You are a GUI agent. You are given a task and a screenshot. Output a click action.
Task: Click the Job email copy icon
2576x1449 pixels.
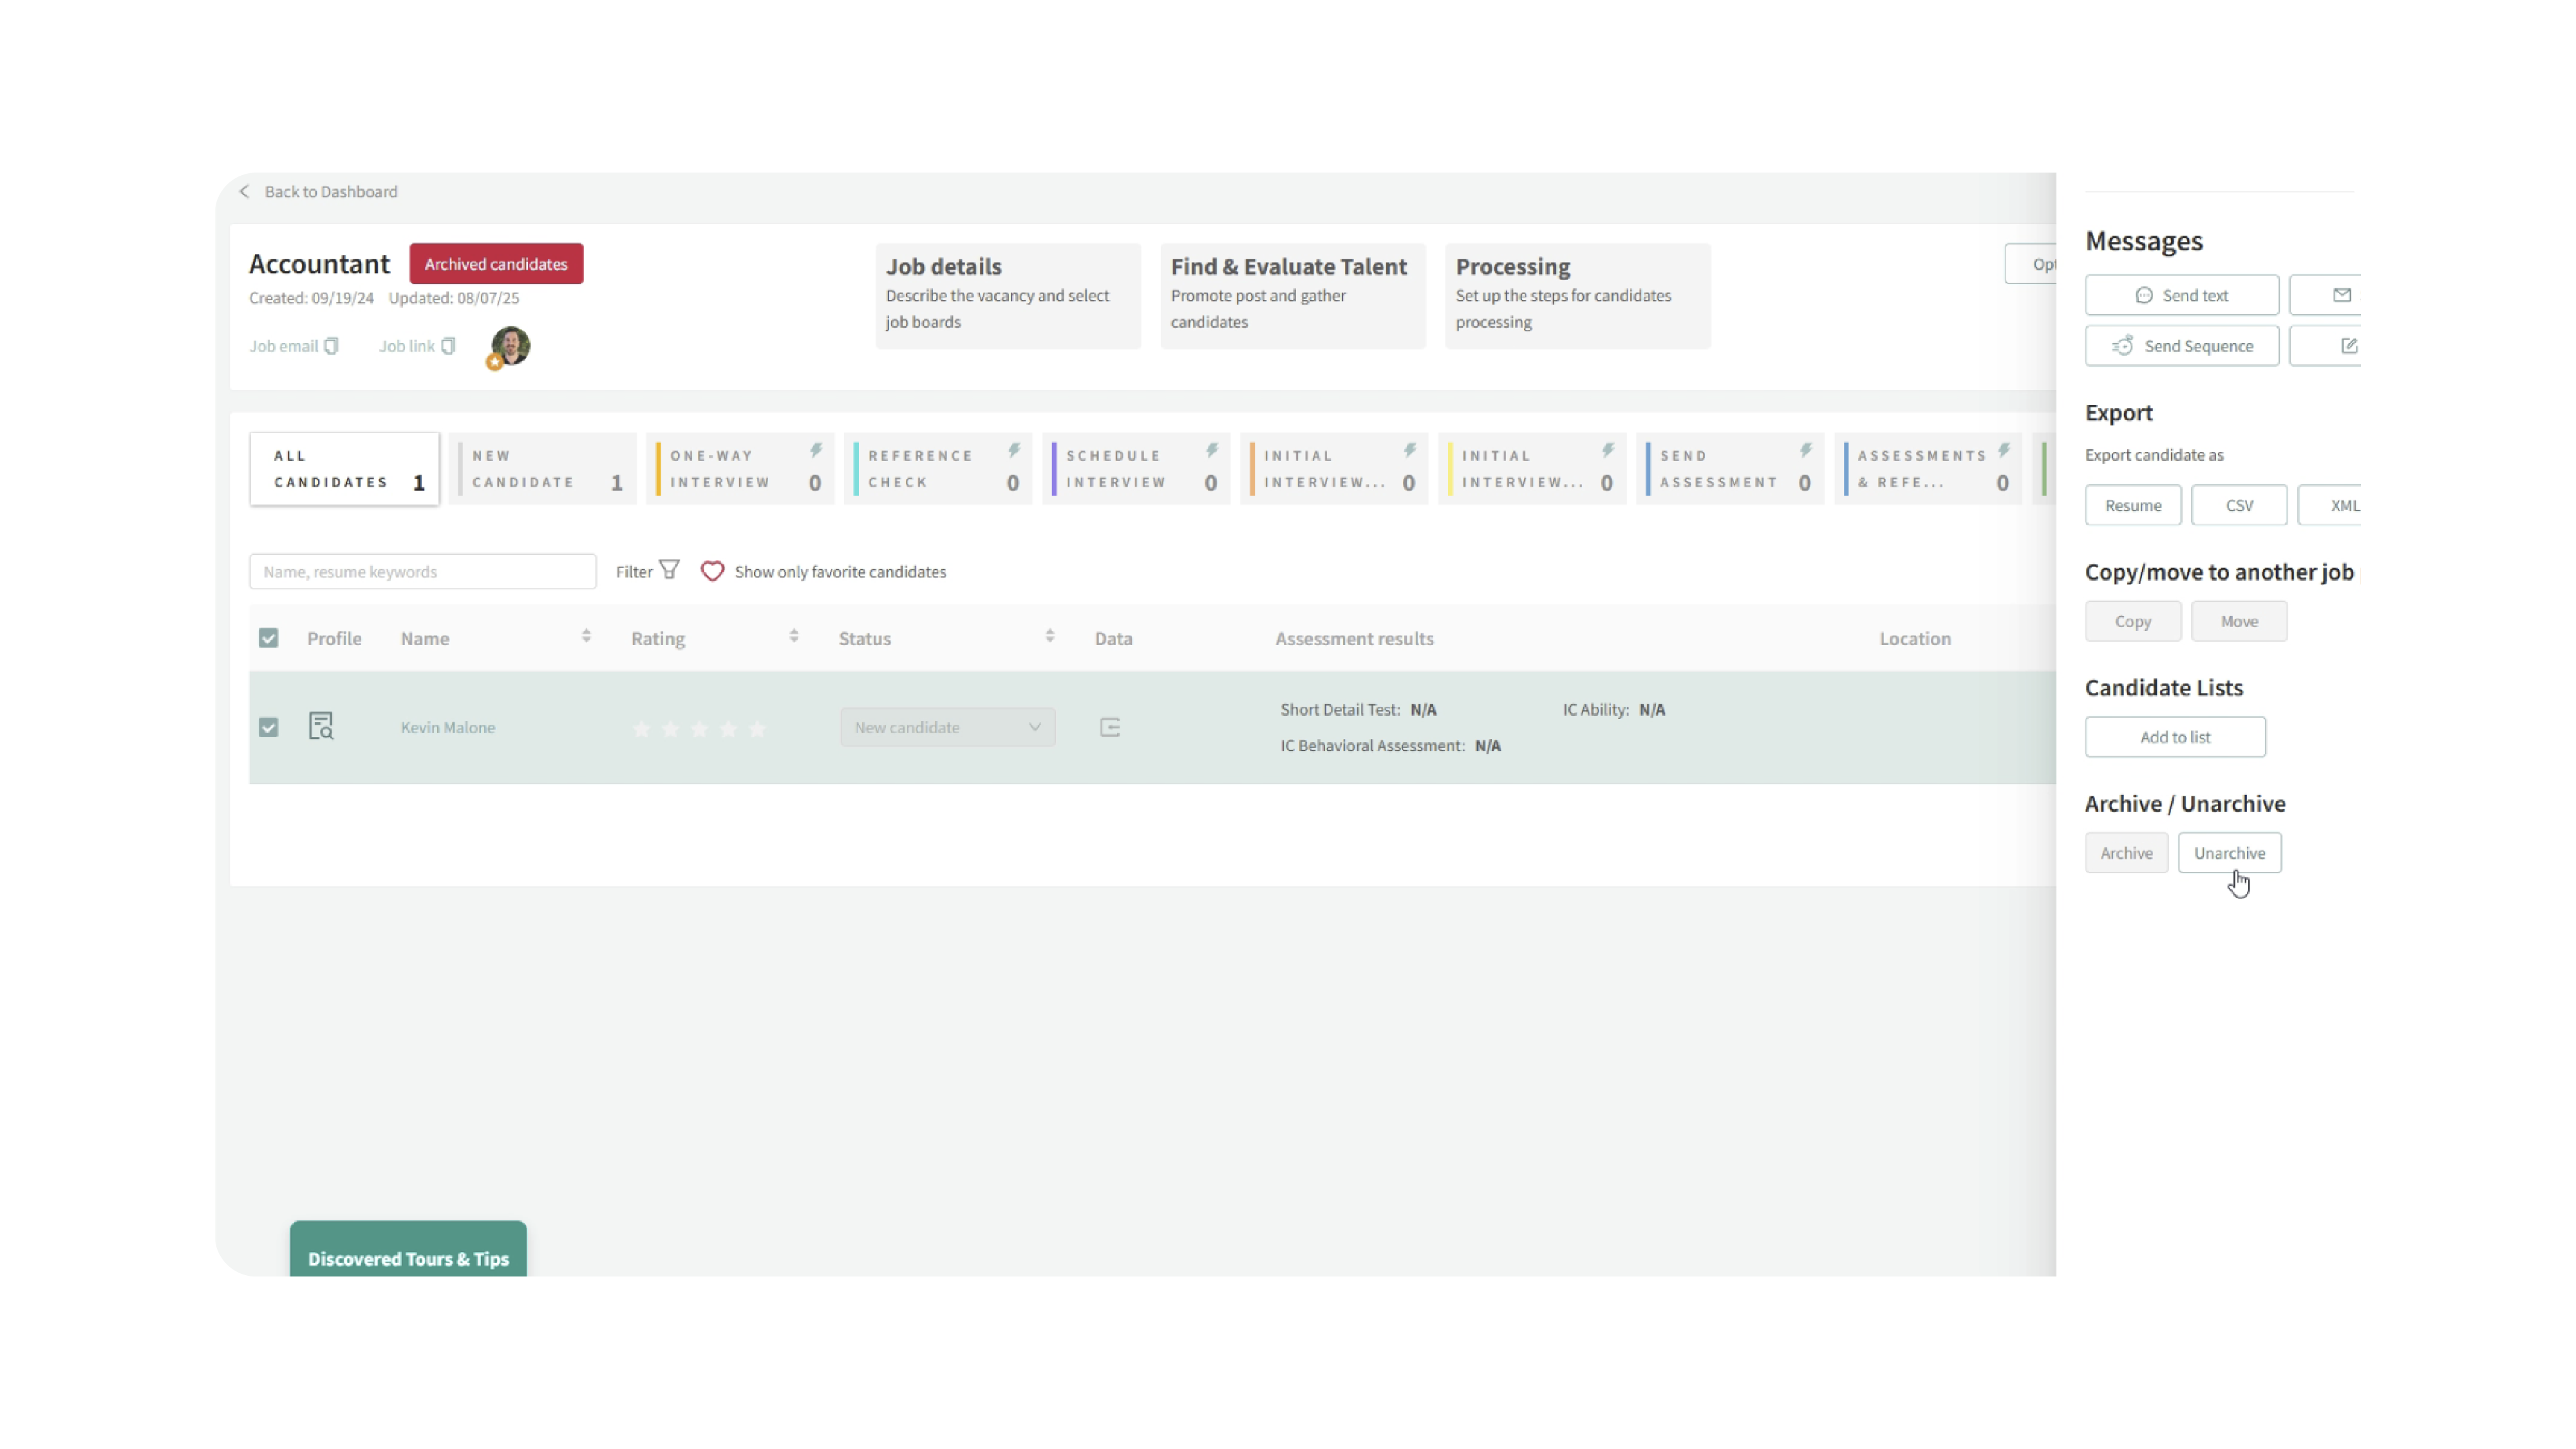[331, 346]
